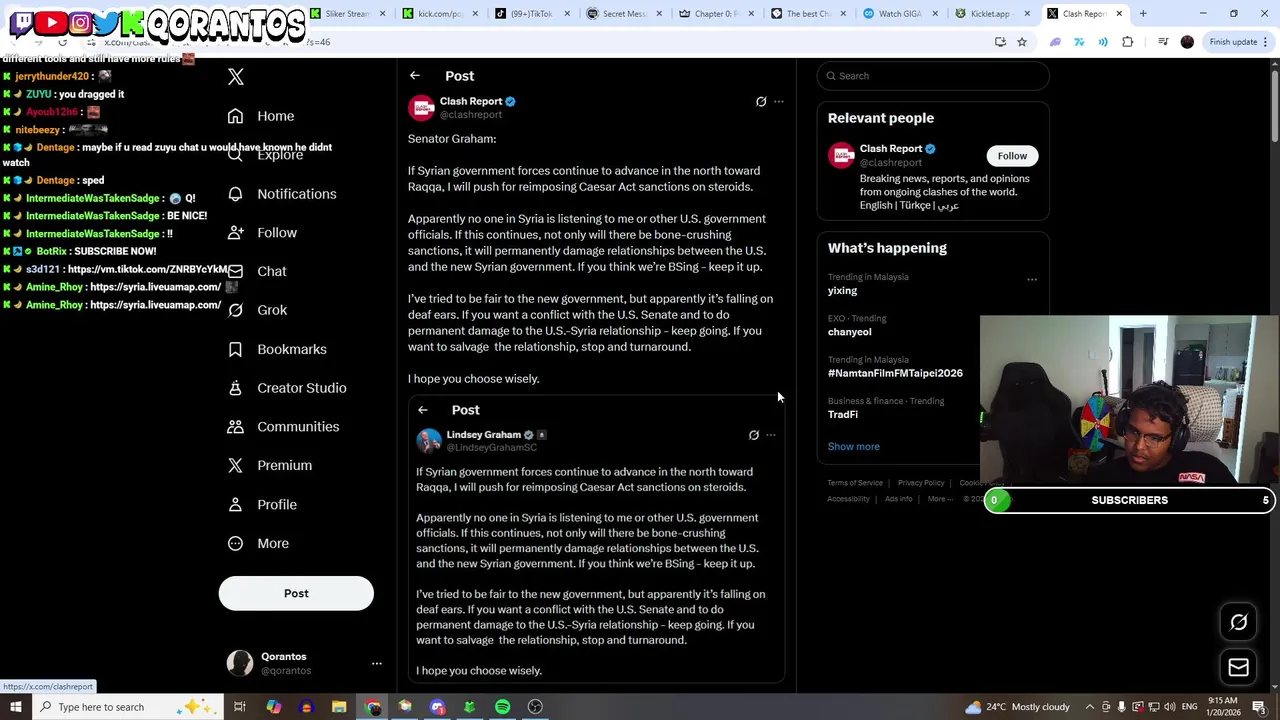Open Task View on taskbar
Screen dimensions: 1280x720
pyautogui.click(x=240, y=707)
